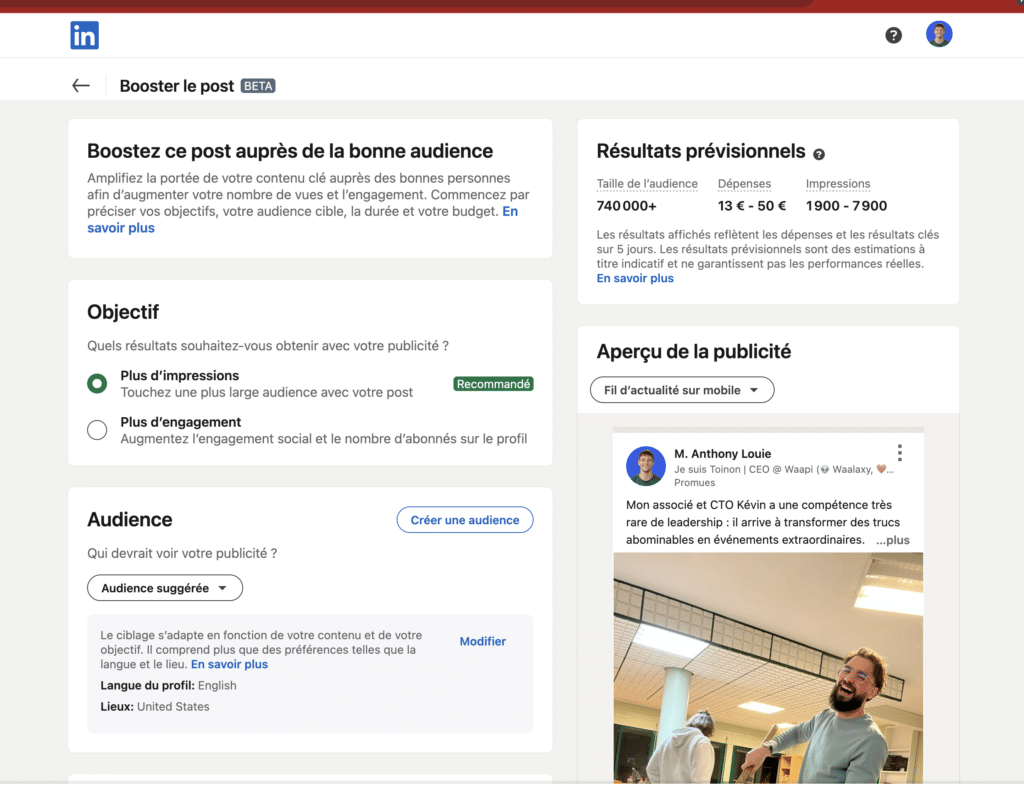Viewport: 1024px width, 787px height.
Task: Select the Plus d'engagement objective
Action: click(97, 428)
